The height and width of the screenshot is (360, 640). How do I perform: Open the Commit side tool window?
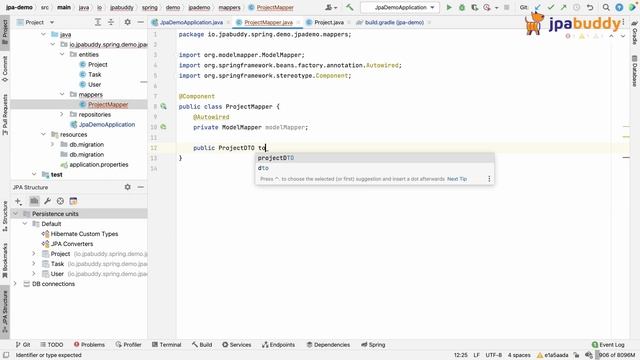point(5,69)
